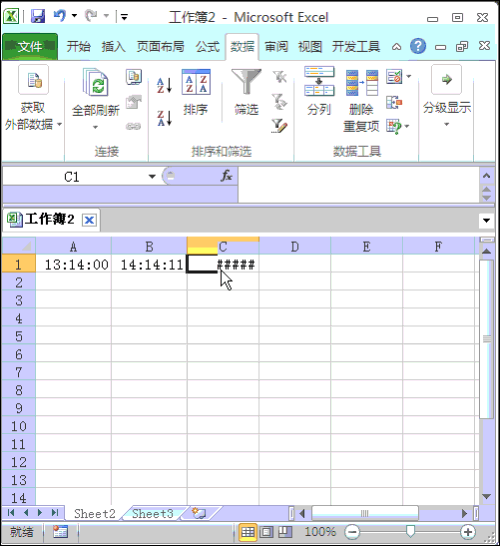Sort ascending with the A-Z icon
Viewport: 500px width, 546px height.
coord(164,85)
